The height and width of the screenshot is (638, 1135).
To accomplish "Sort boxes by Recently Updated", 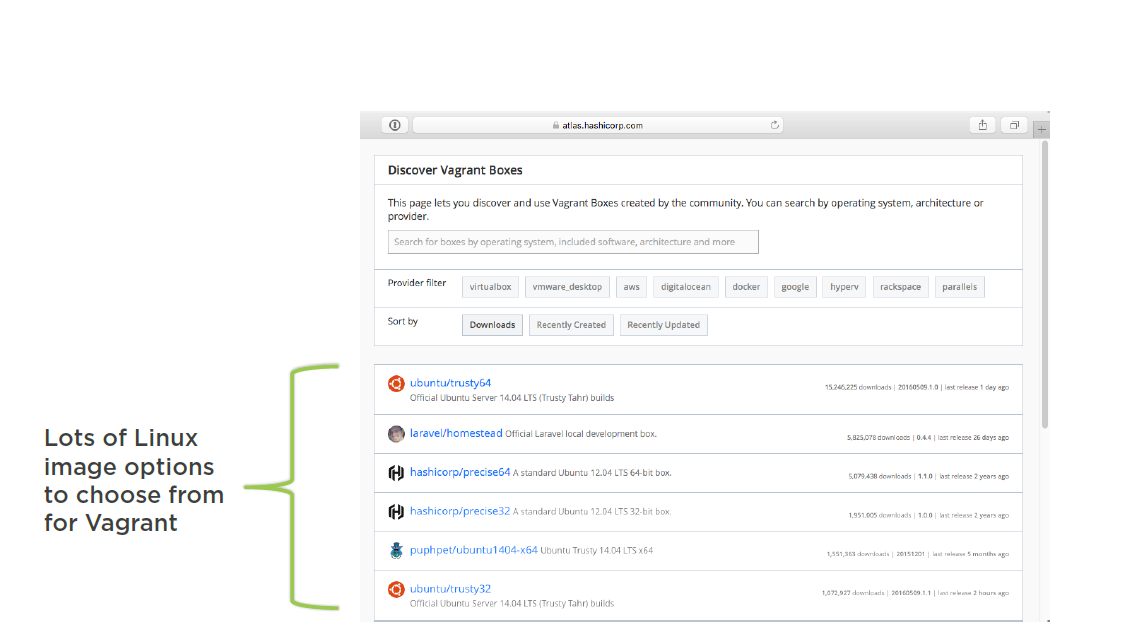I will [663, 325].
